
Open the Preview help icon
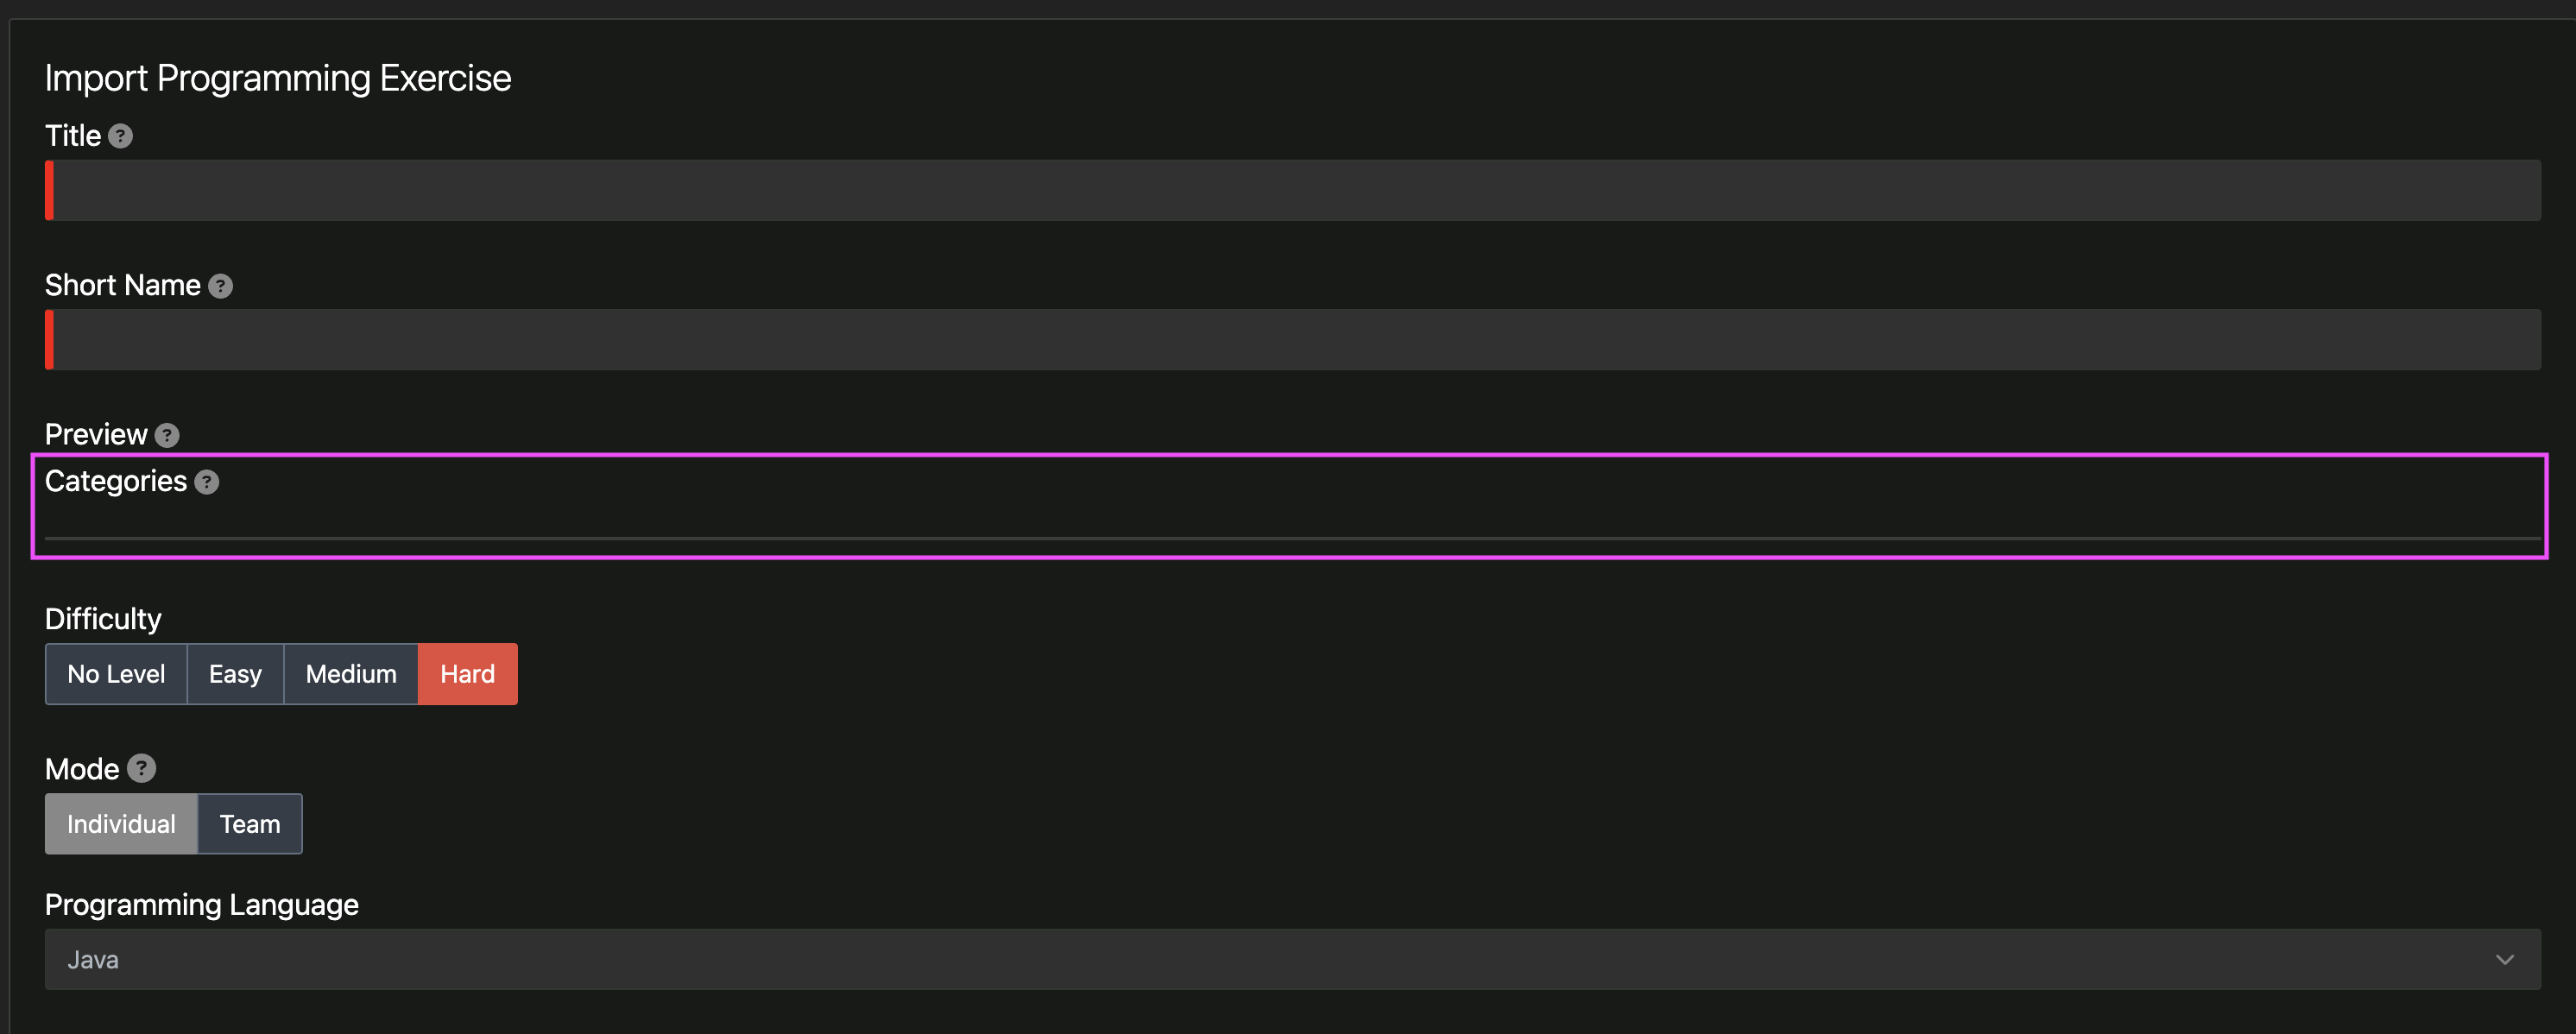coord(167,435)
